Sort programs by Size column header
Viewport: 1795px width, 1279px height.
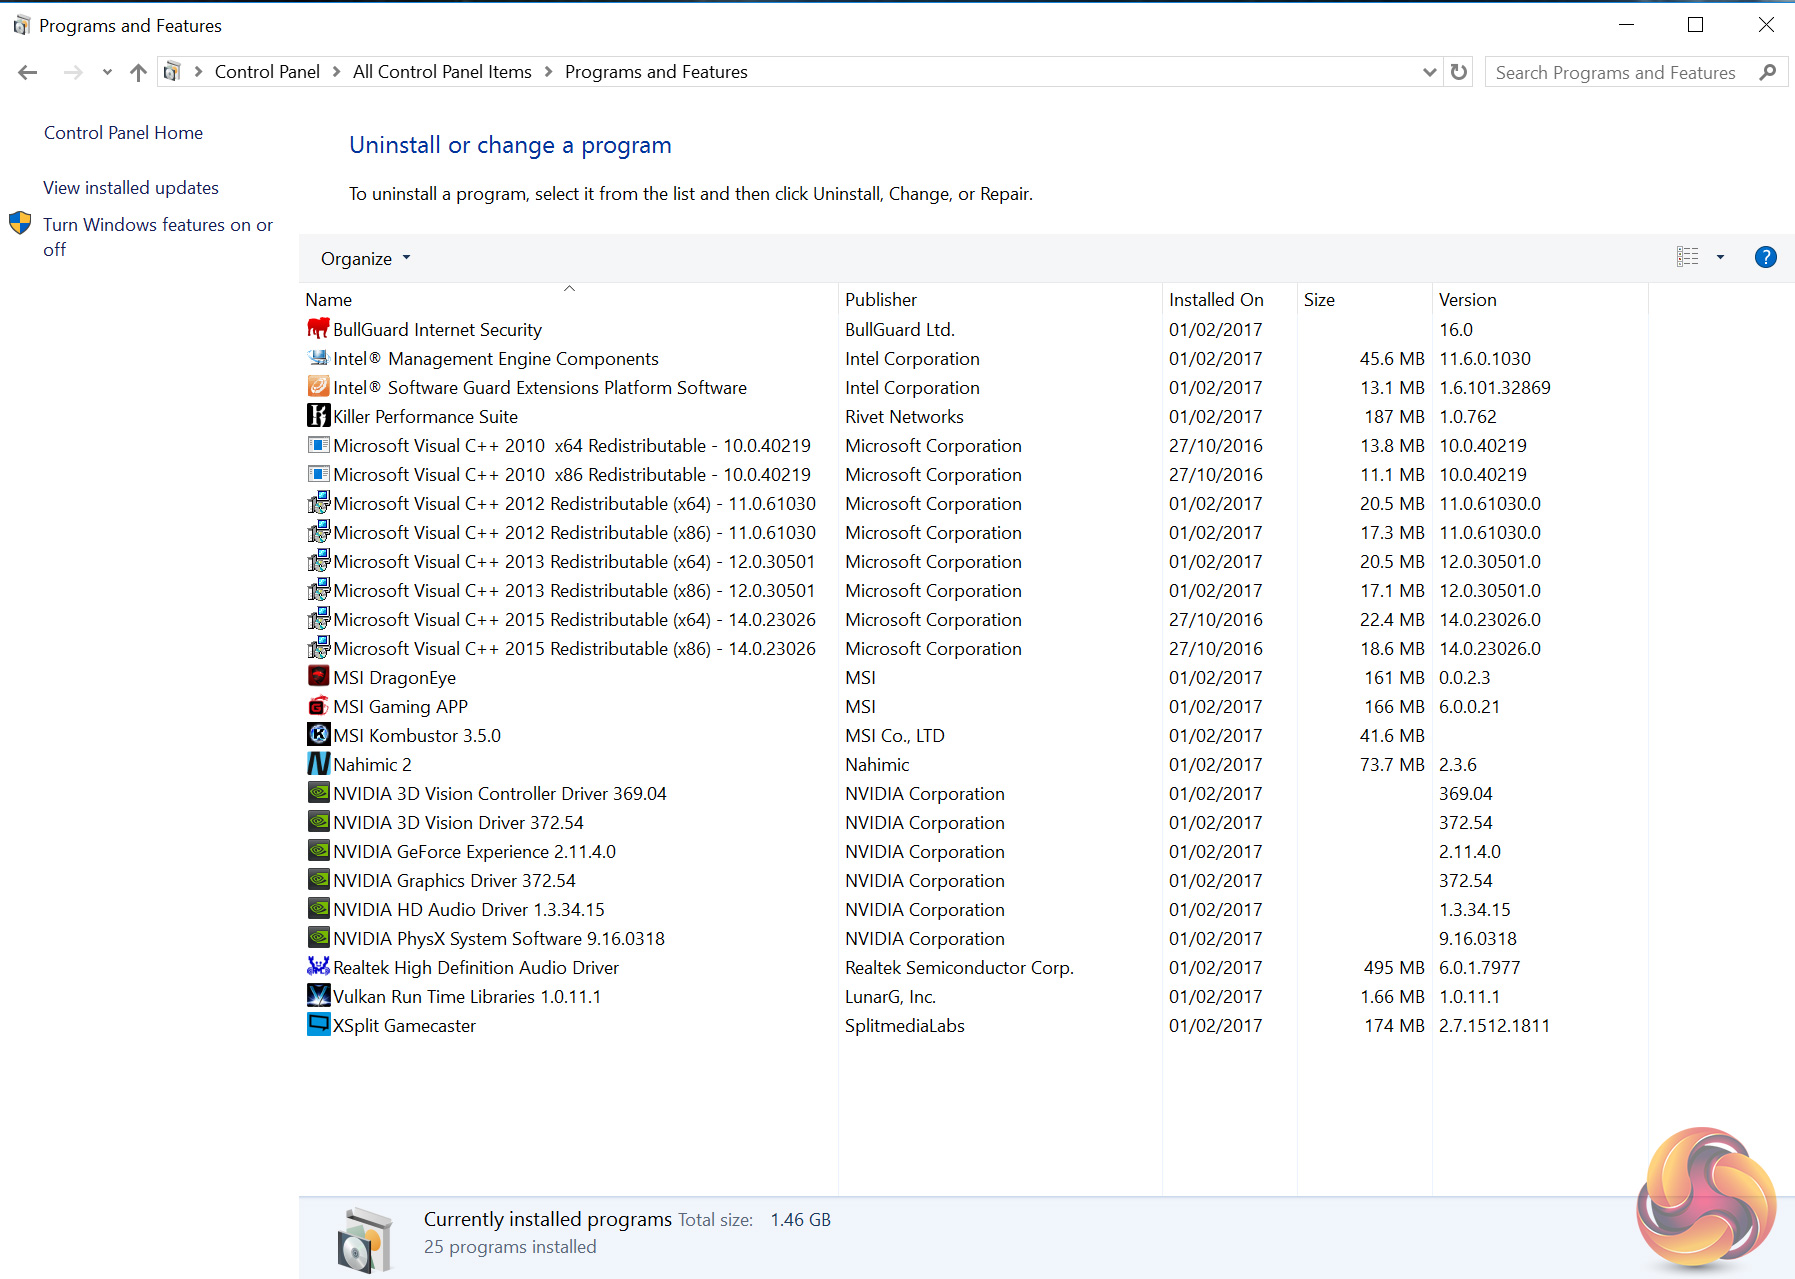click(x=1319, y=300)
